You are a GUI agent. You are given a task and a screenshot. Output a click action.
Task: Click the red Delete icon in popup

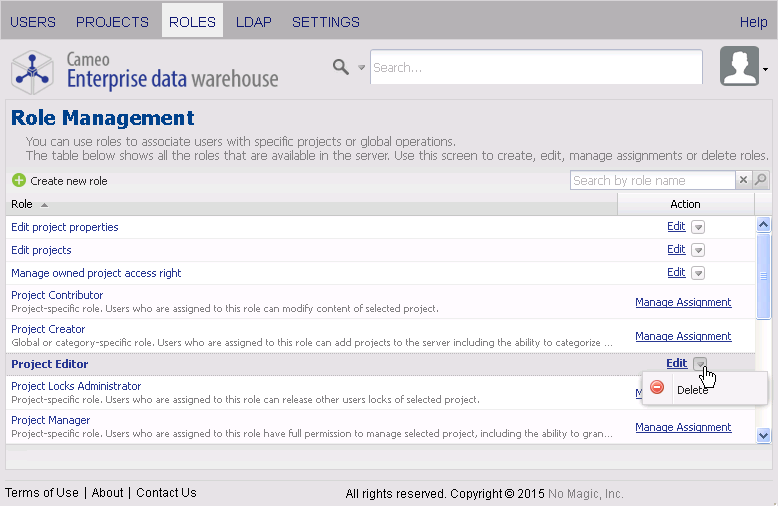click(x=657, y=388)
